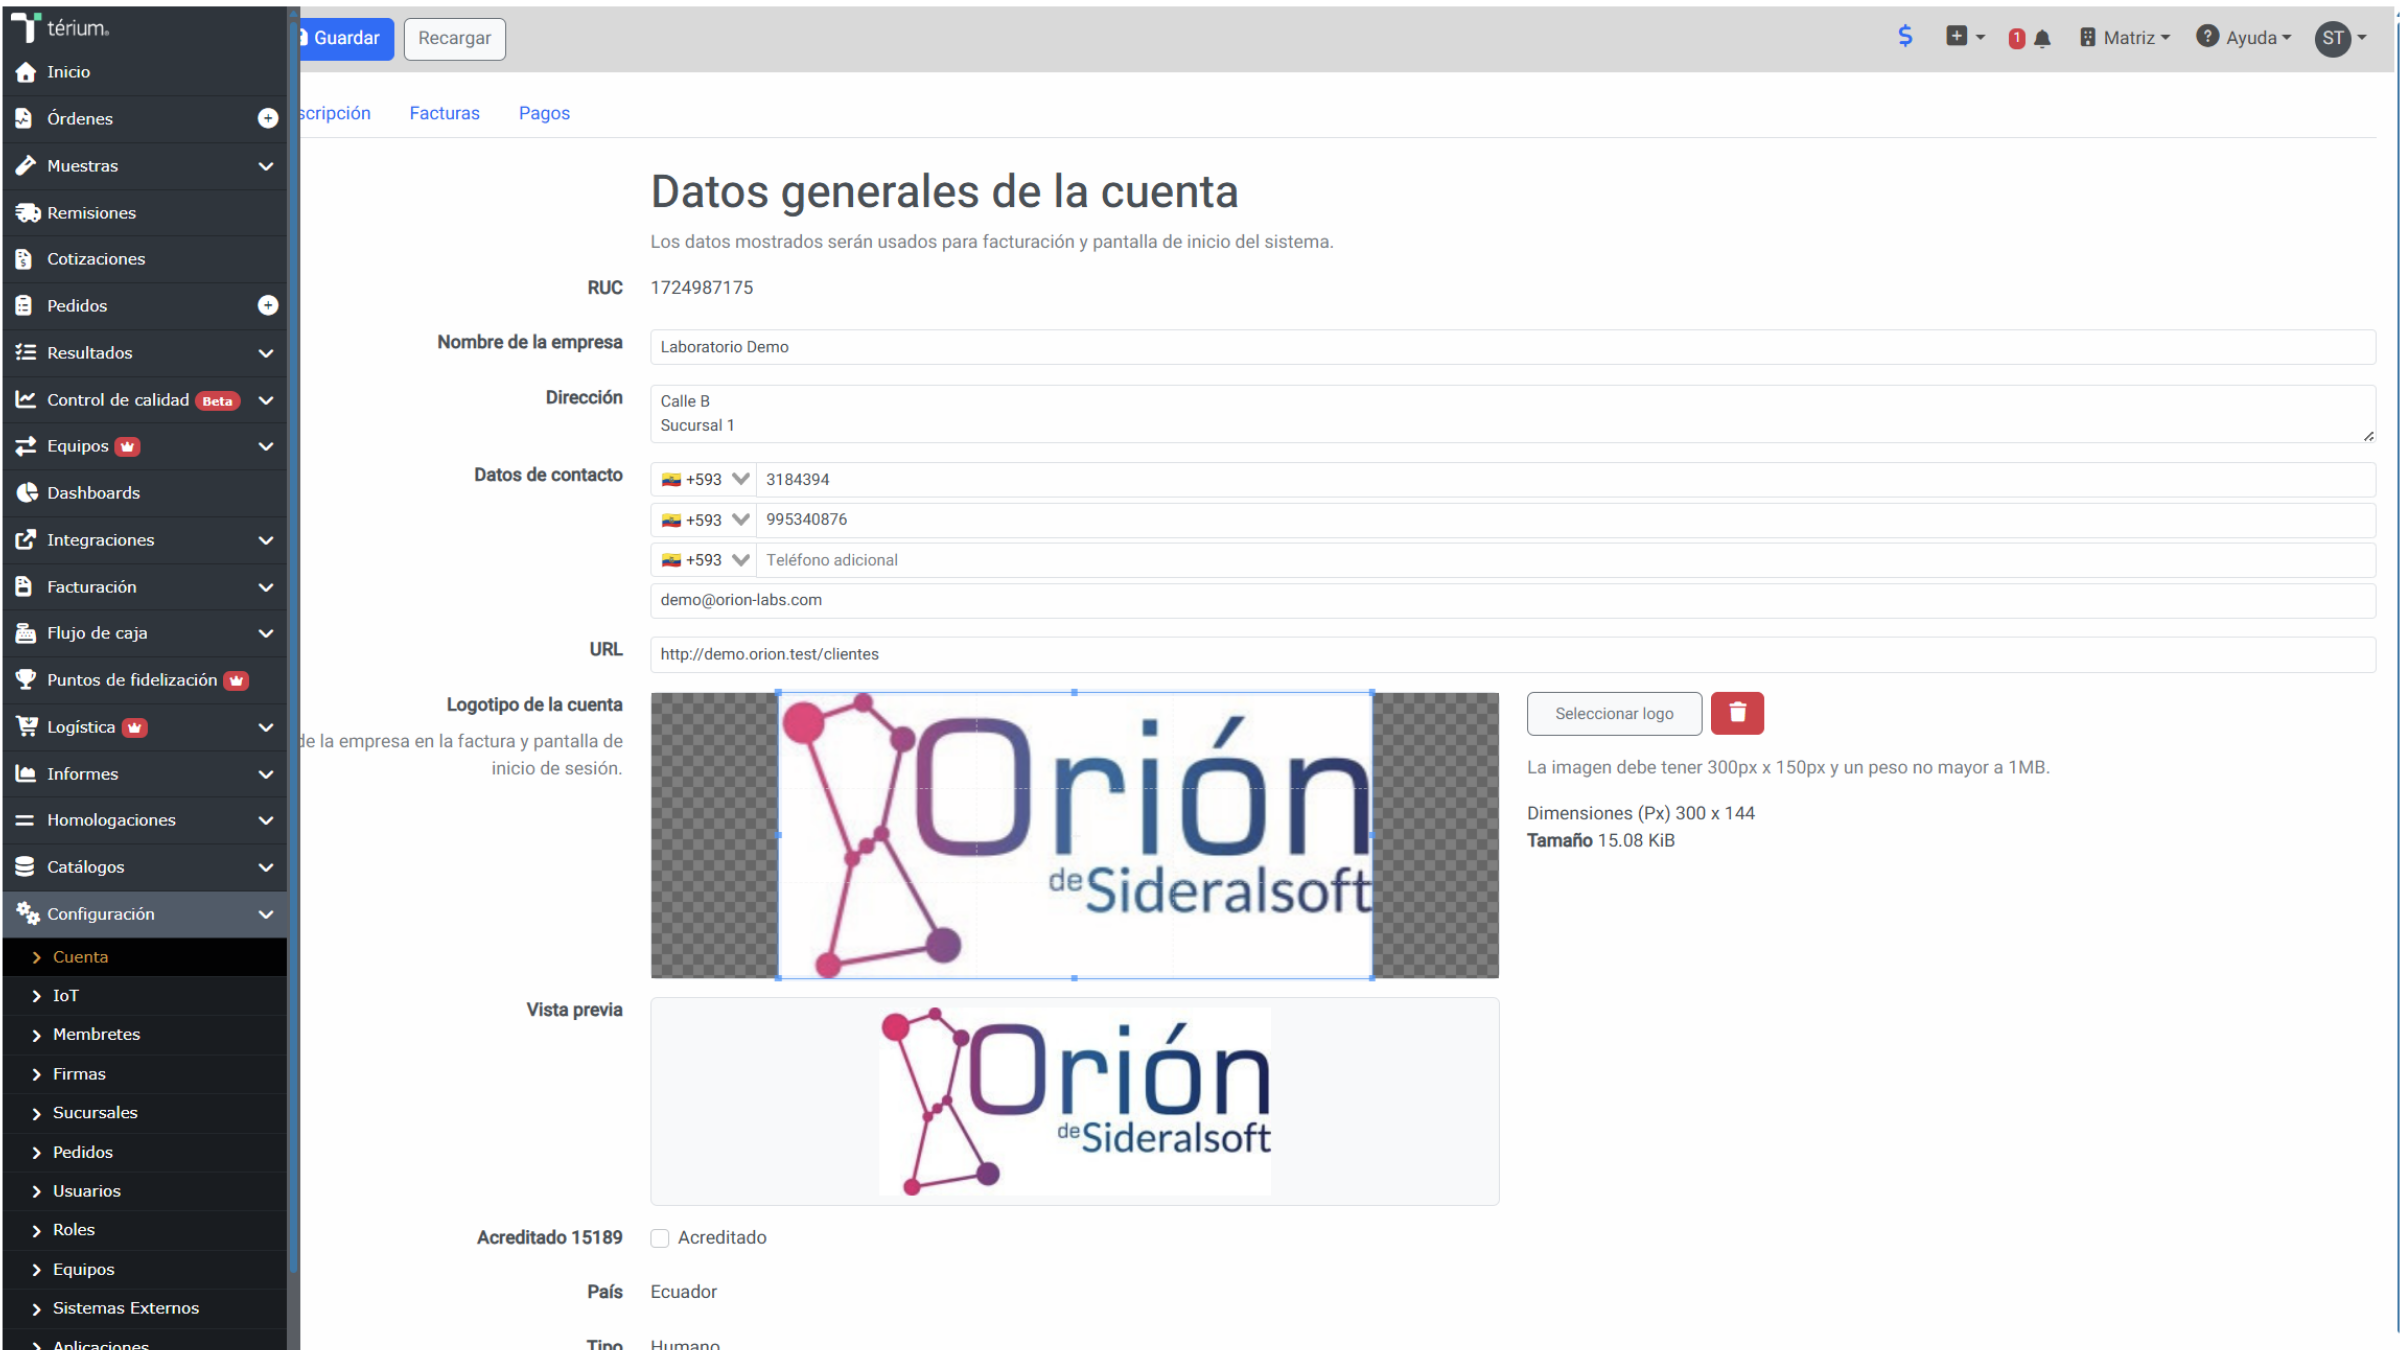
Task: Click the Cotizaciones document icon
Action: [x=25, y=259]
